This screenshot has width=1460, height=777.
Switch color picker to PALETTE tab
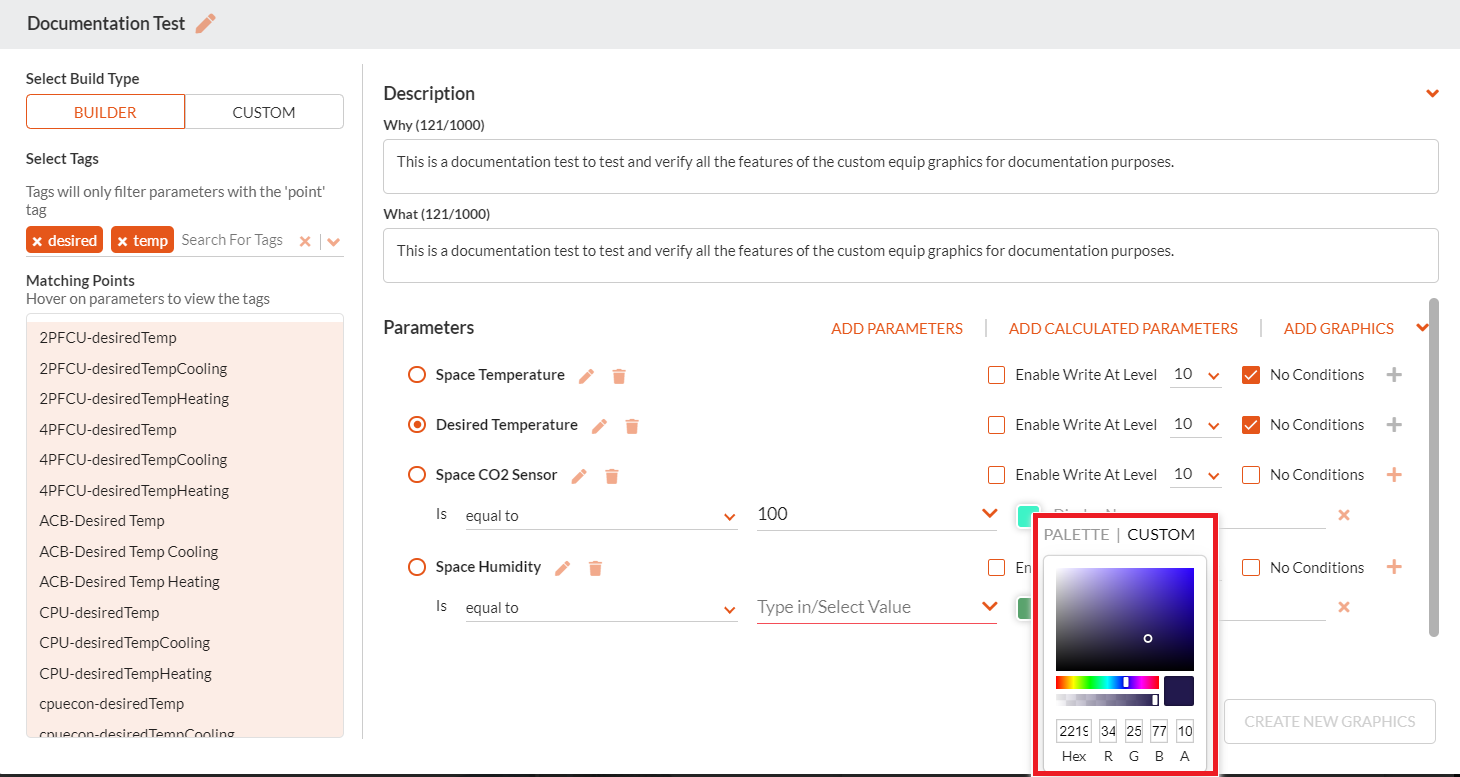[x=1076, y=534]
